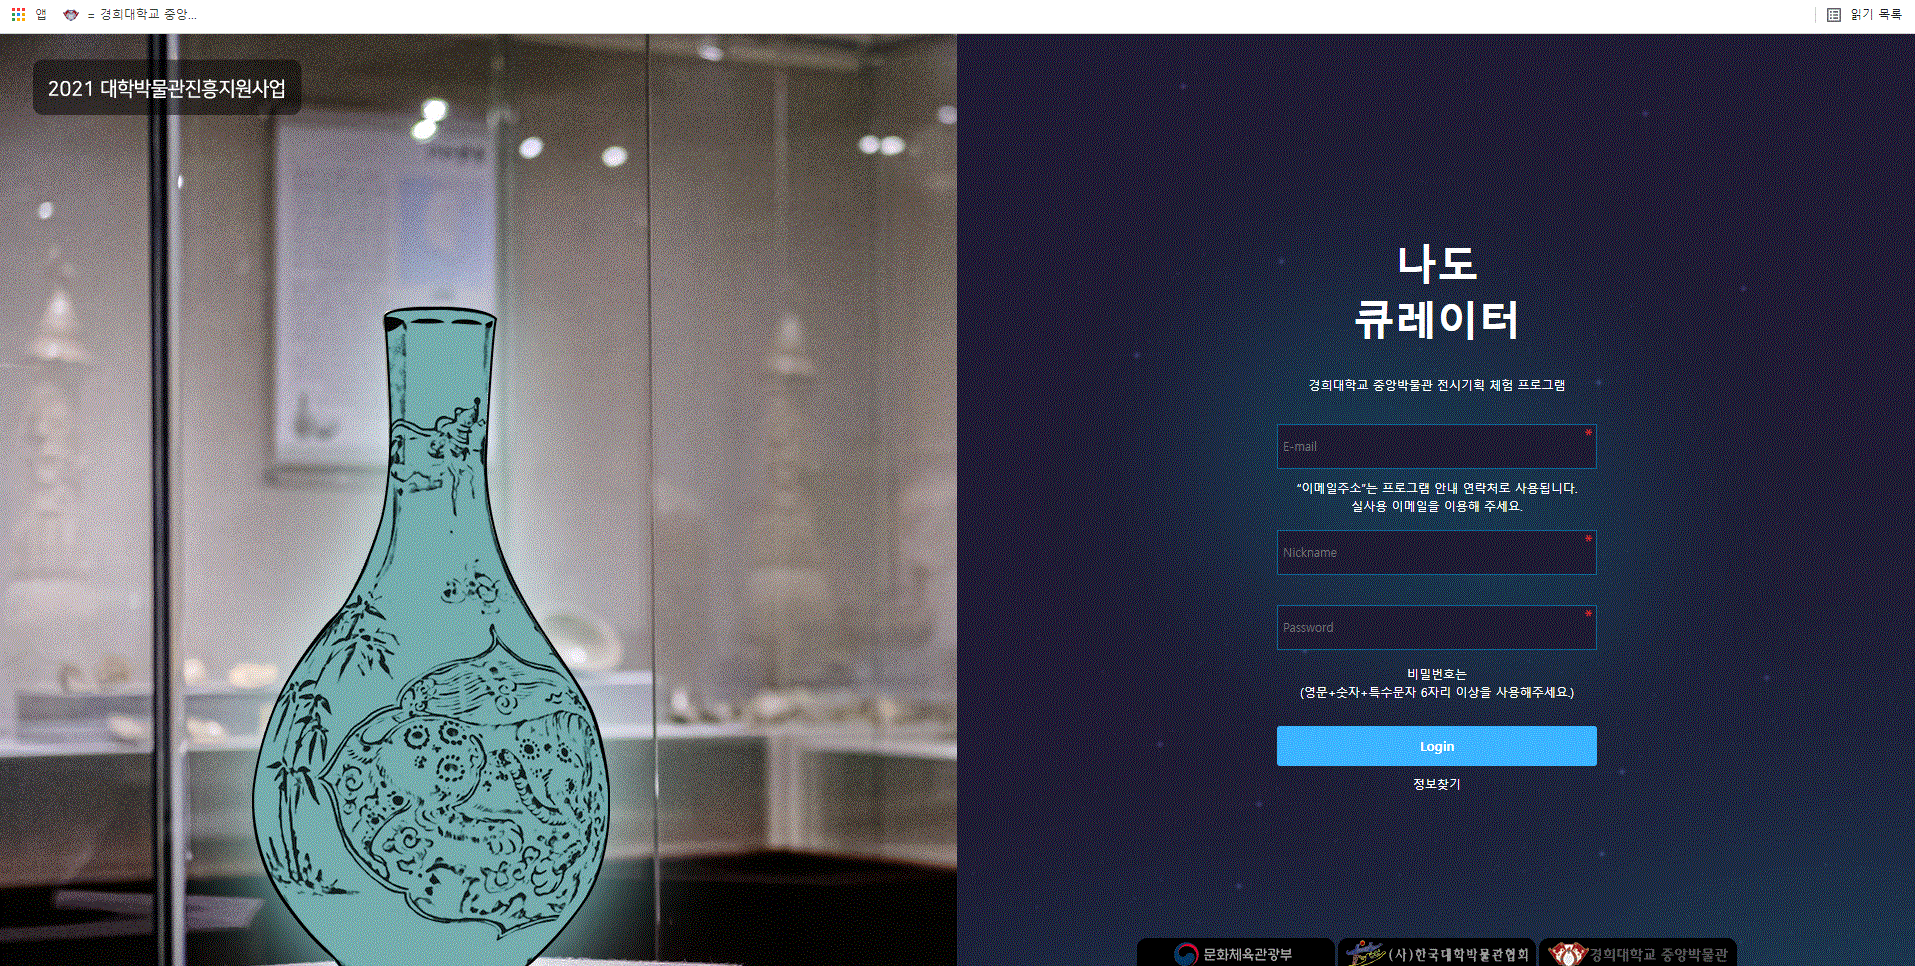Click the 문화체육관광부 text label
This screenshot has height=966, width=1915.
(1247, 955)
